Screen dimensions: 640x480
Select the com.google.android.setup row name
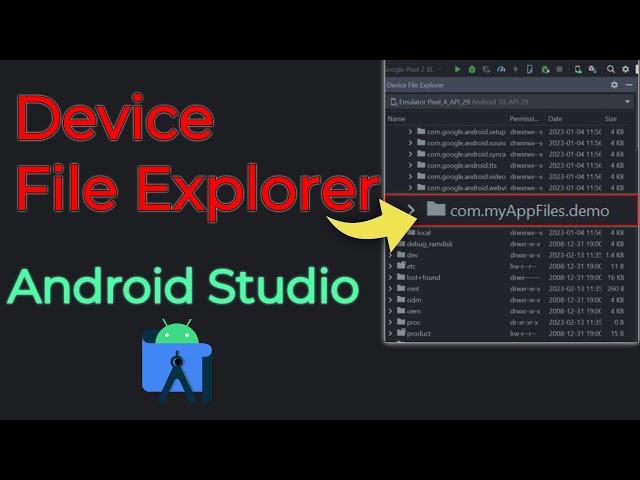(x=466, y=131)
